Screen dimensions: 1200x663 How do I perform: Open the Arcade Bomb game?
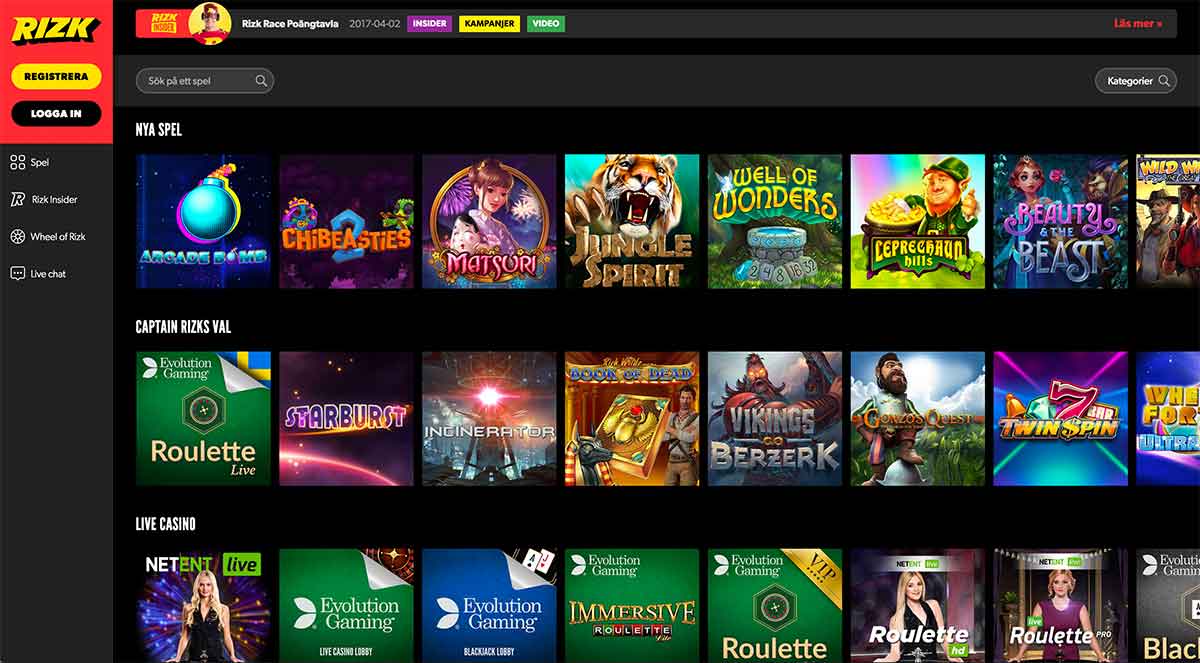click(x=203, y=221)
